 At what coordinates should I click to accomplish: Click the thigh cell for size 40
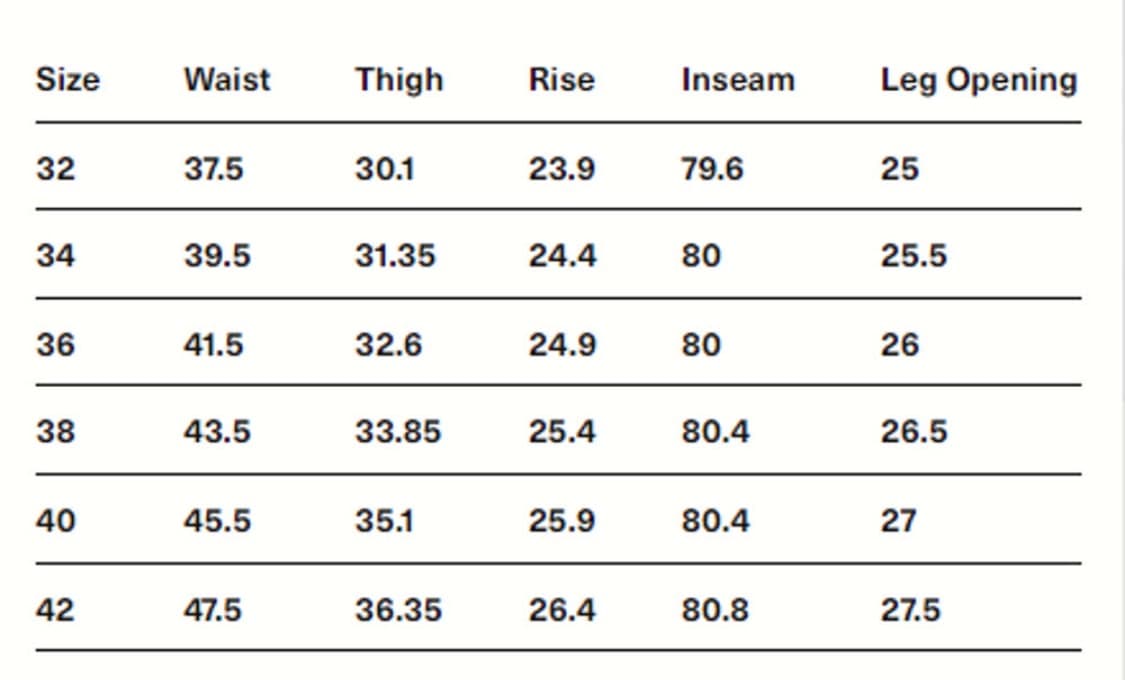coord(384,522)
